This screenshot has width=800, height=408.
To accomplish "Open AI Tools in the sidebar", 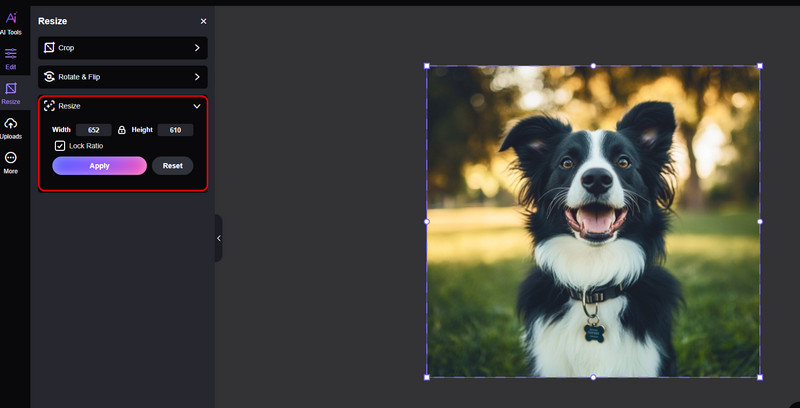I will (x=11, y=23).
